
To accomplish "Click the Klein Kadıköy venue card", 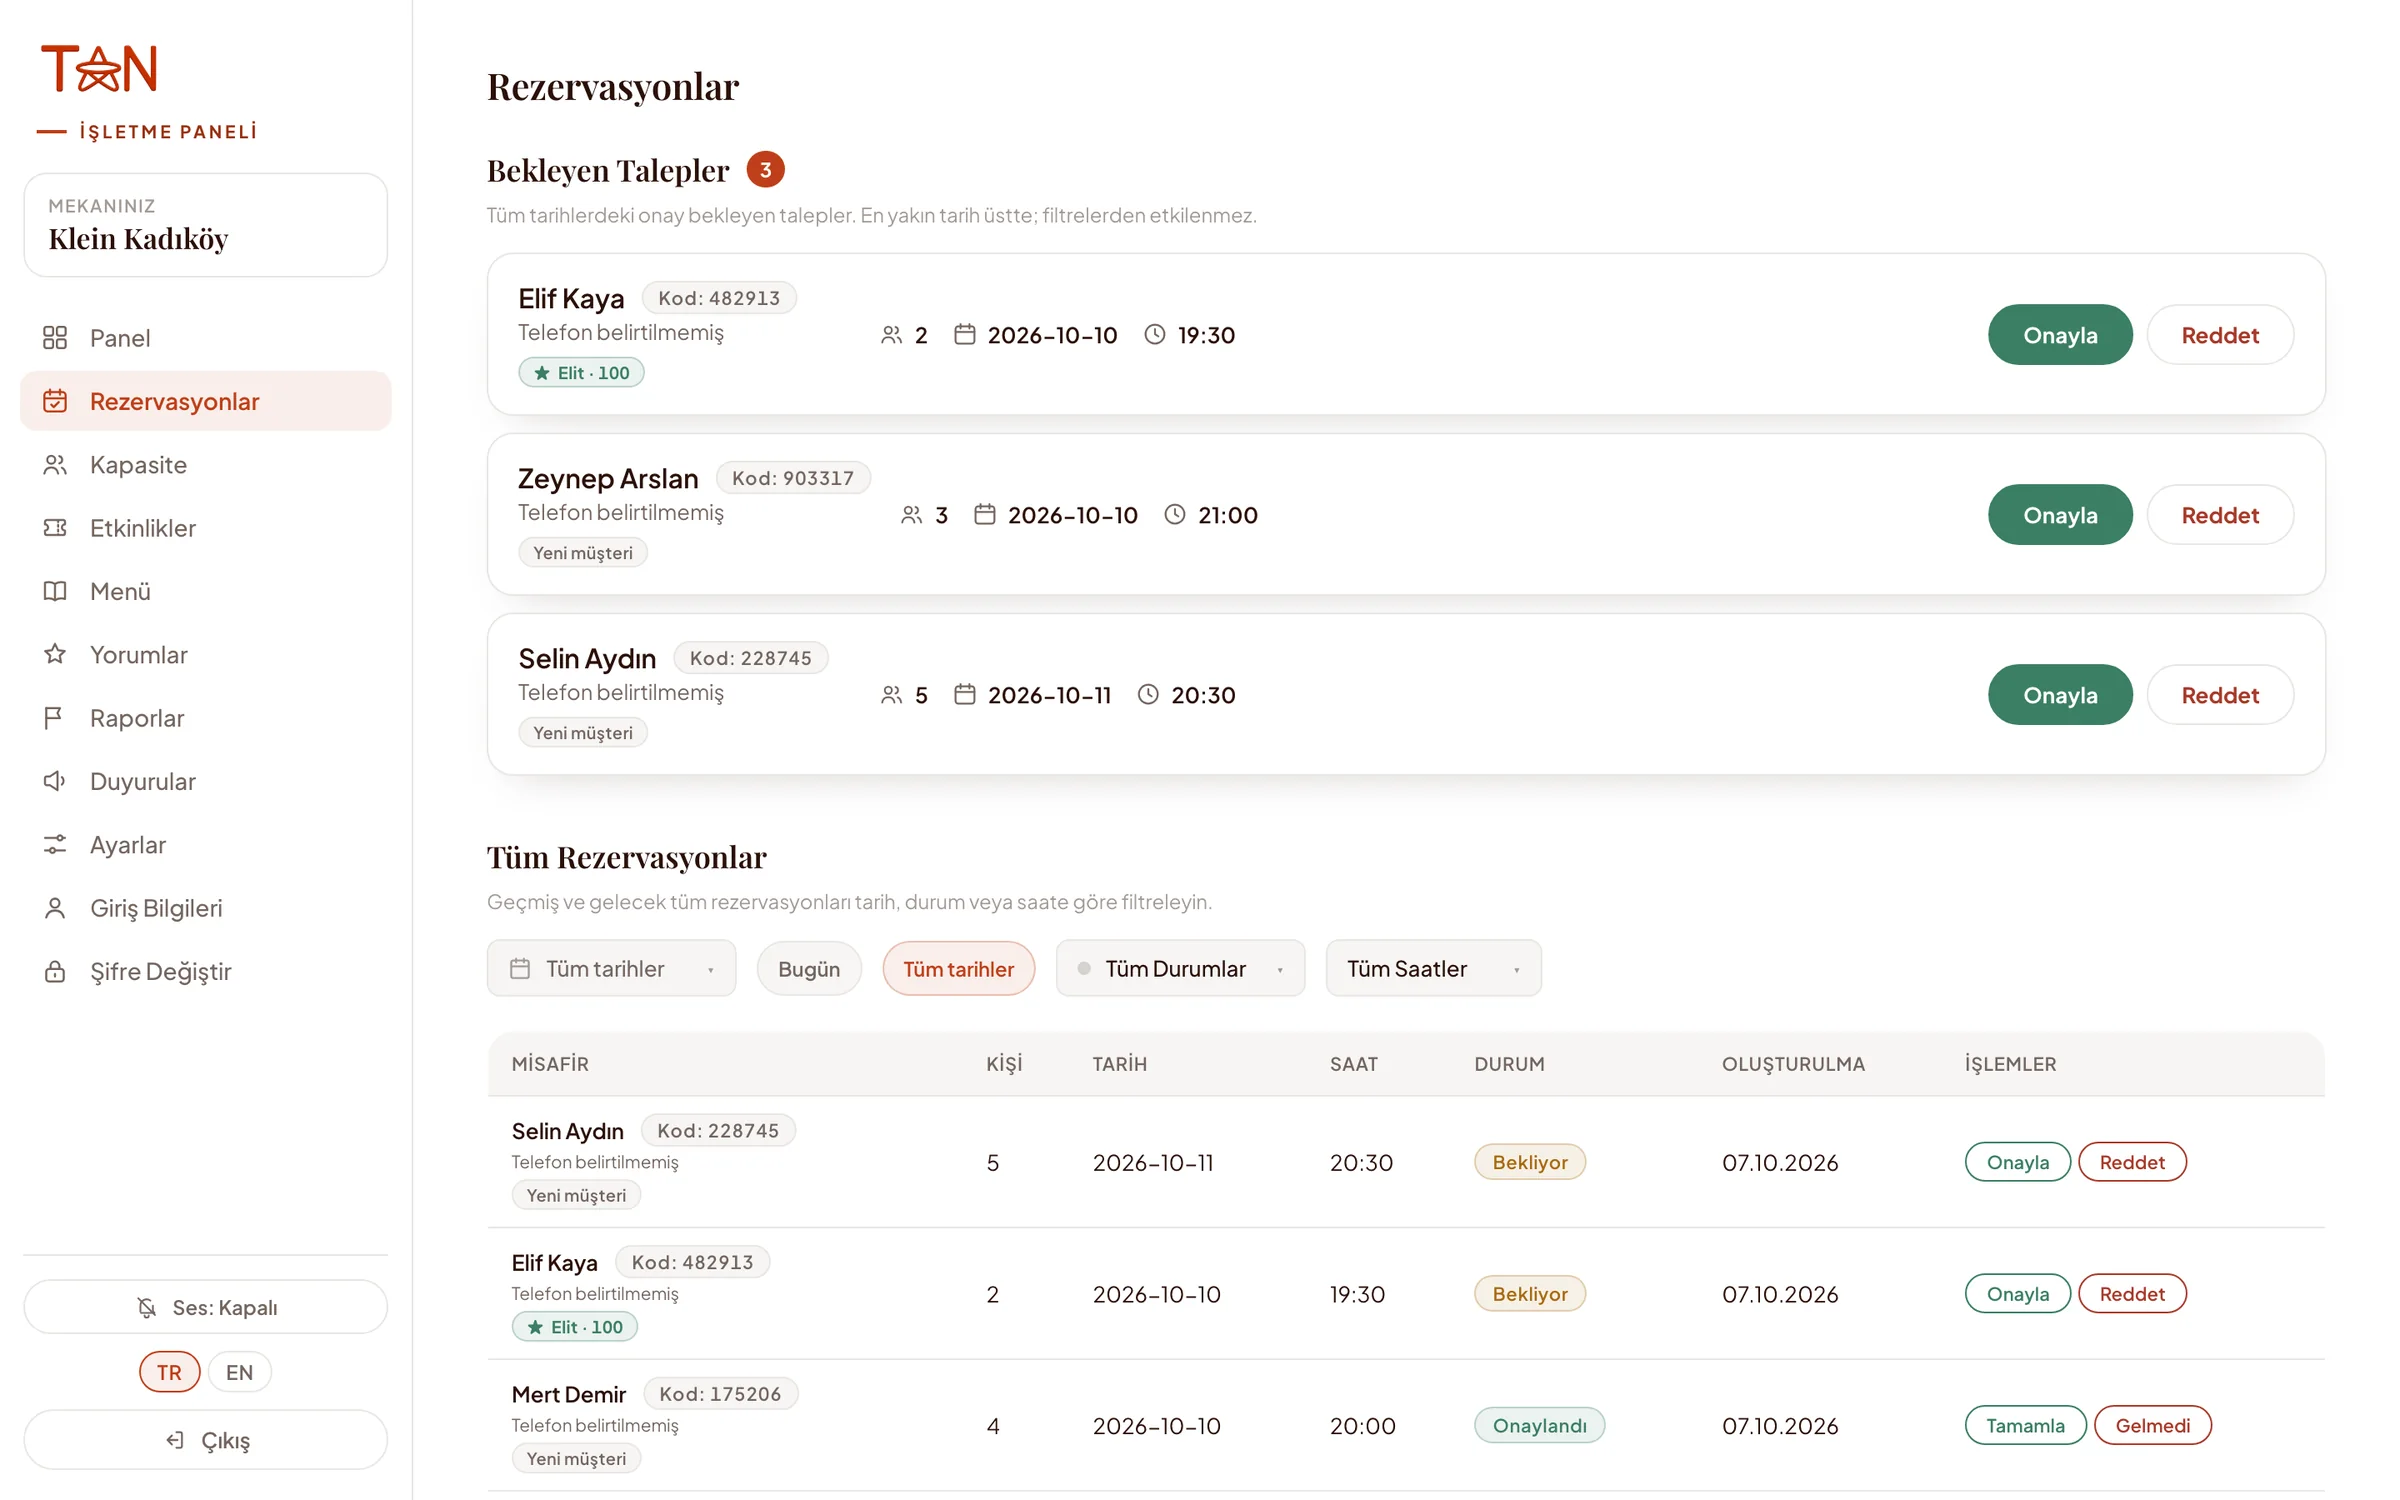I will [x=206, y=225].
